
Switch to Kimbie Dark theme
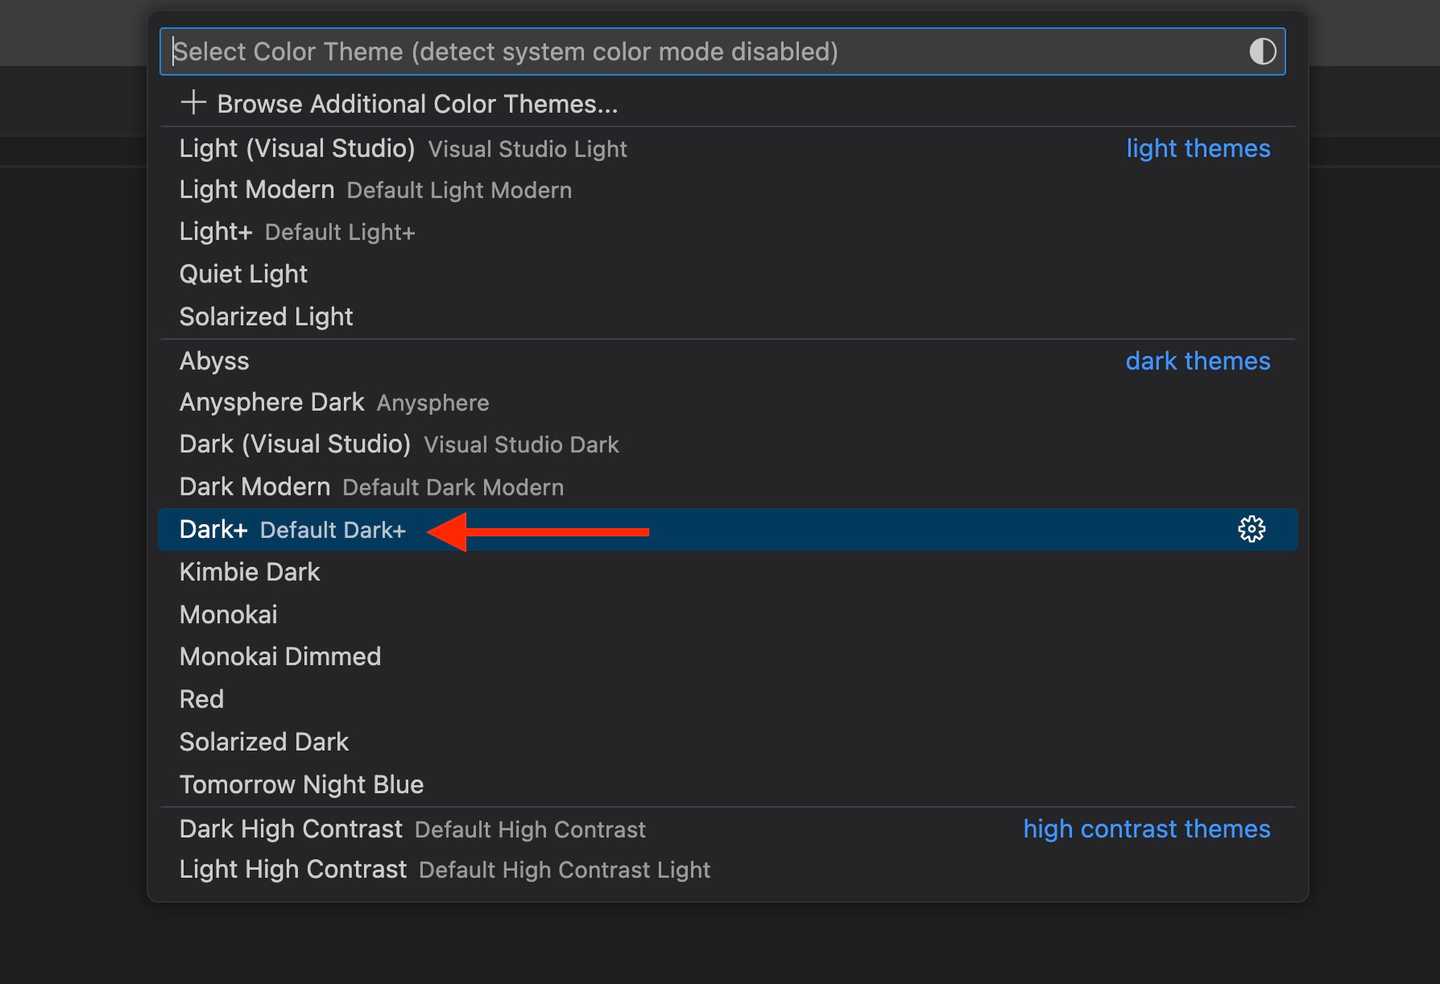pos(250,572)
